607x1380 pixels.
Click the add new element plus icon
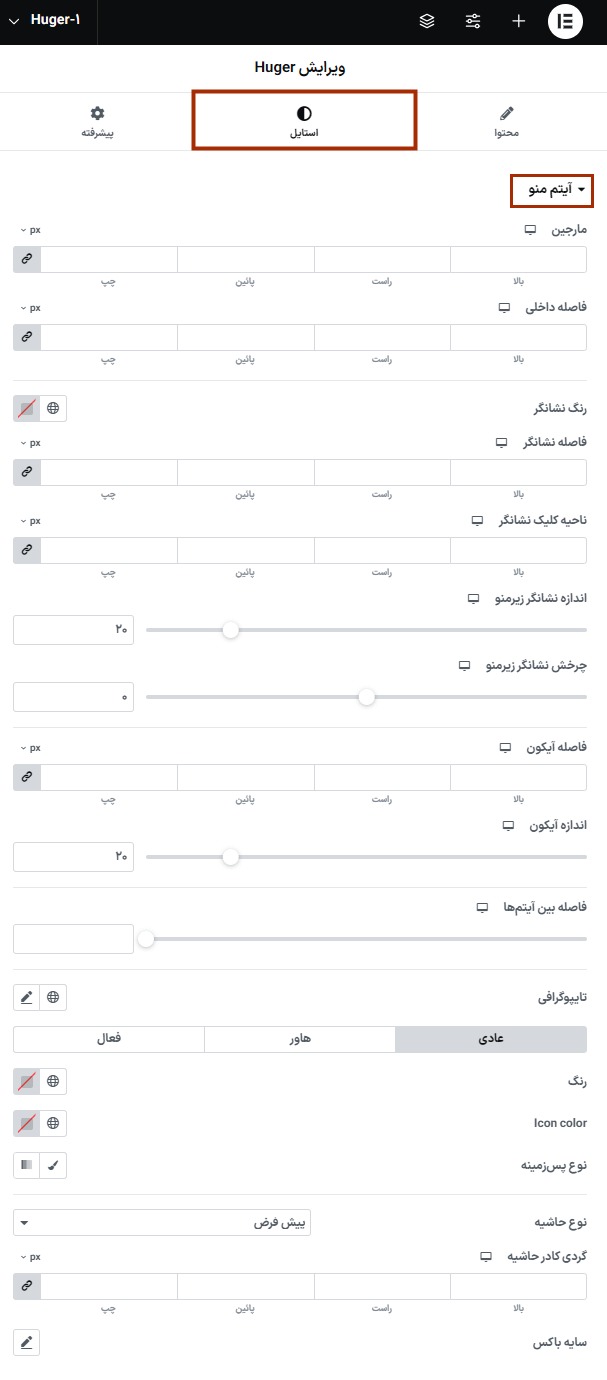518,19
